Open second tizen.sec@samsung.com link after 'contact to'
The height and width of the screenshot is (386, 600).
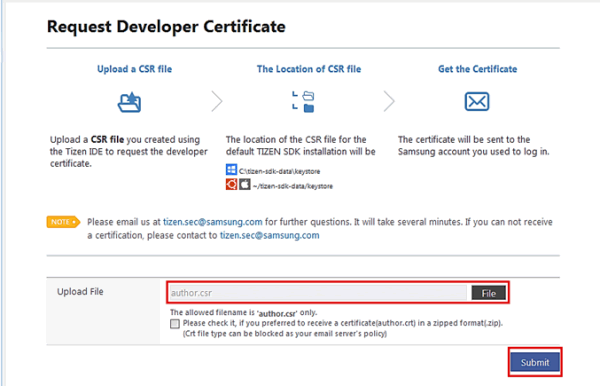(269, 235)
